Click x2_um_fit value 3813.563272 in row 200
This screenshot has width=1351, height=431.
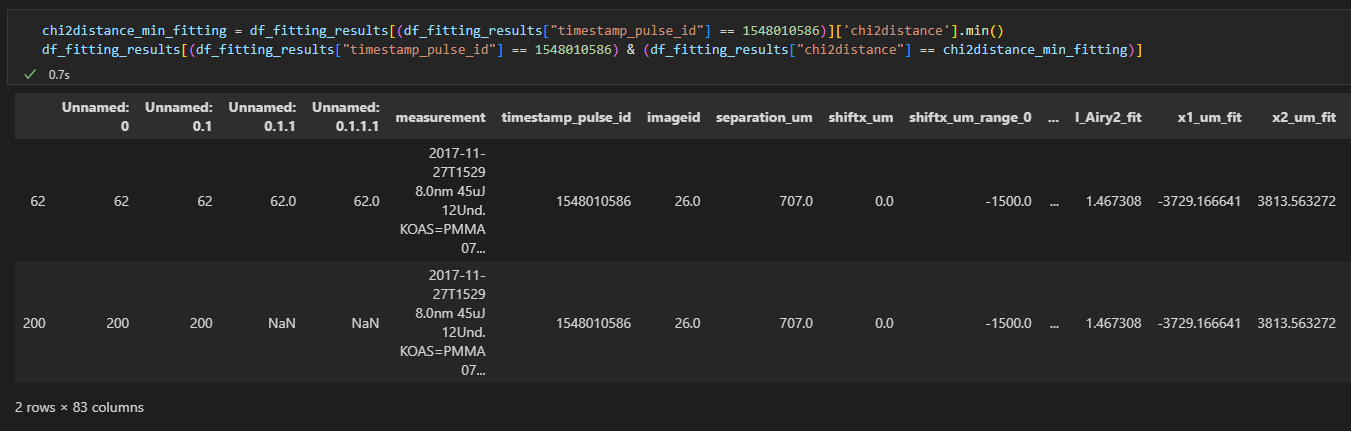(1297, 323)
